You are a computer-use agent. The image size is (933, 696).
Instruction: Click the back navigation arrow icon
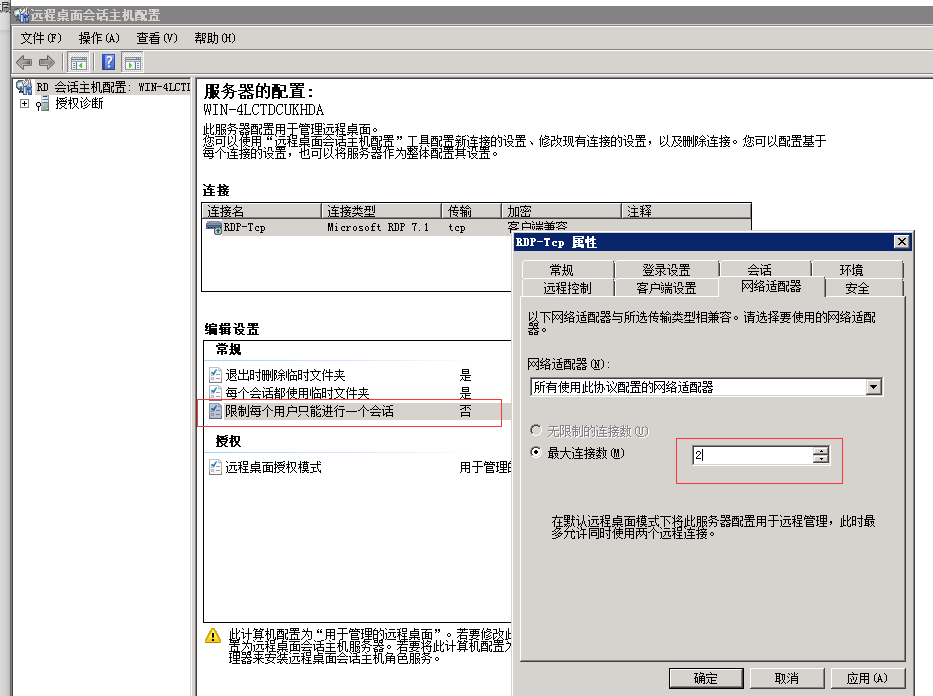coord(22,62)
